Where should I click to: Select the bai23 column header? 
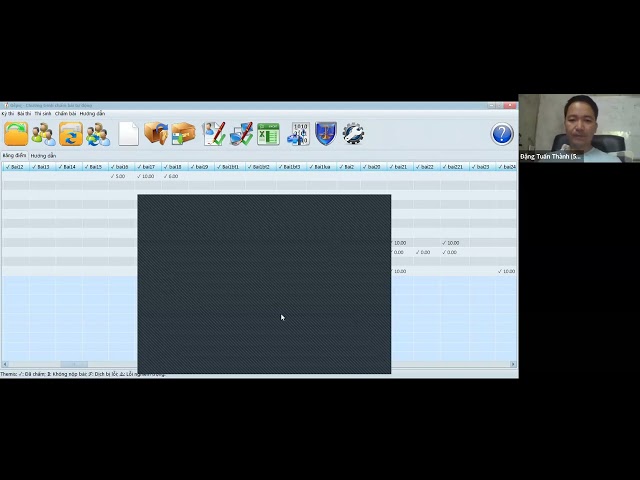[x=481, y=167]
